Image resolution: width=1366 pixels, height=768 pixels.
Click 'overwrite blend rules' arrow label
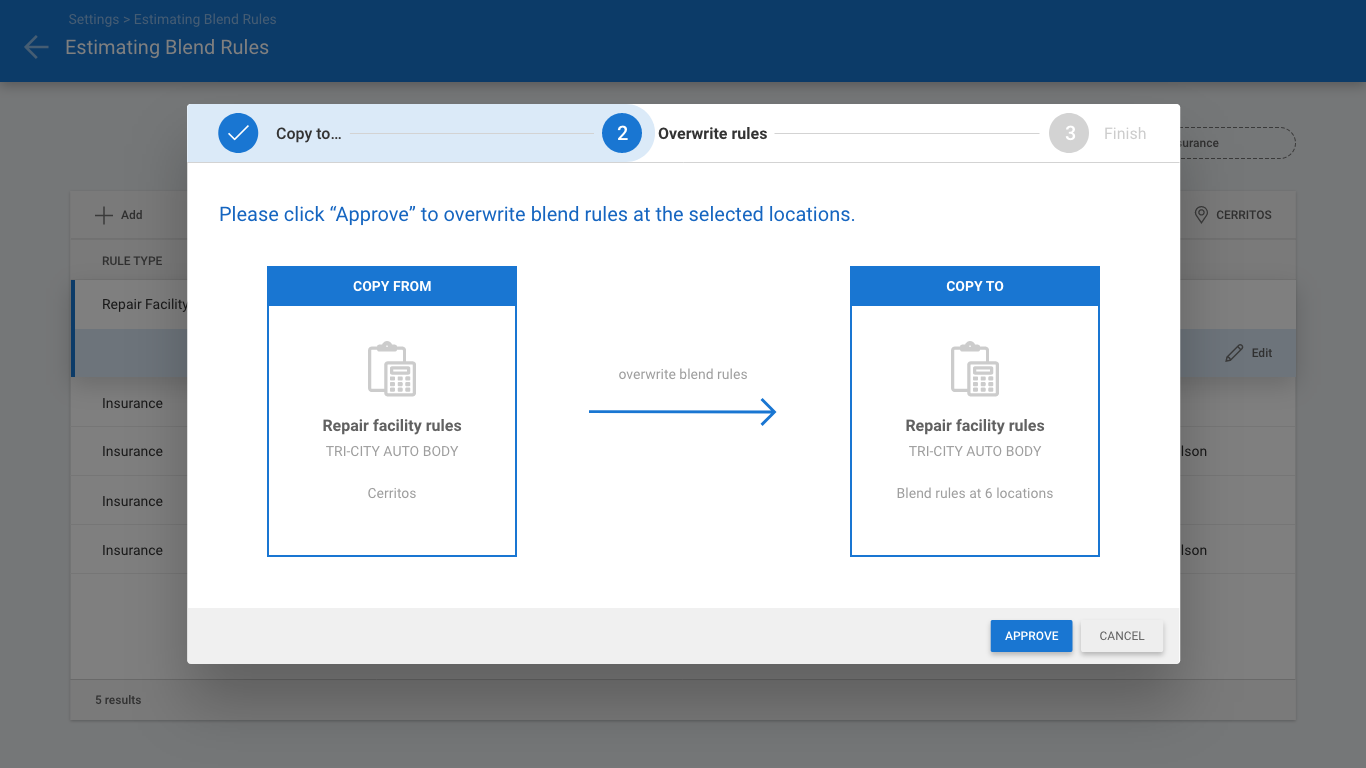coord(683,374)
